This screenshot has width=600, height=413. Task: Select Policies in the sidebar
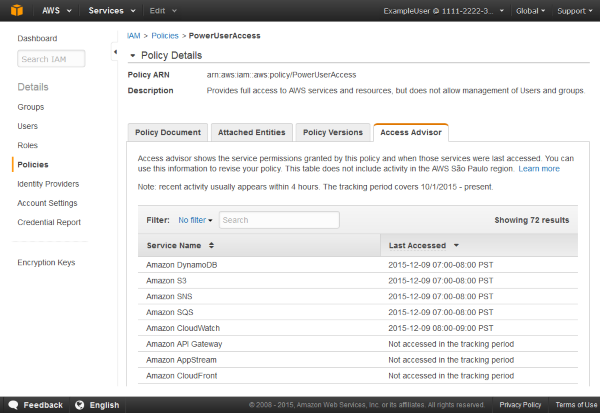coord(33,165)
